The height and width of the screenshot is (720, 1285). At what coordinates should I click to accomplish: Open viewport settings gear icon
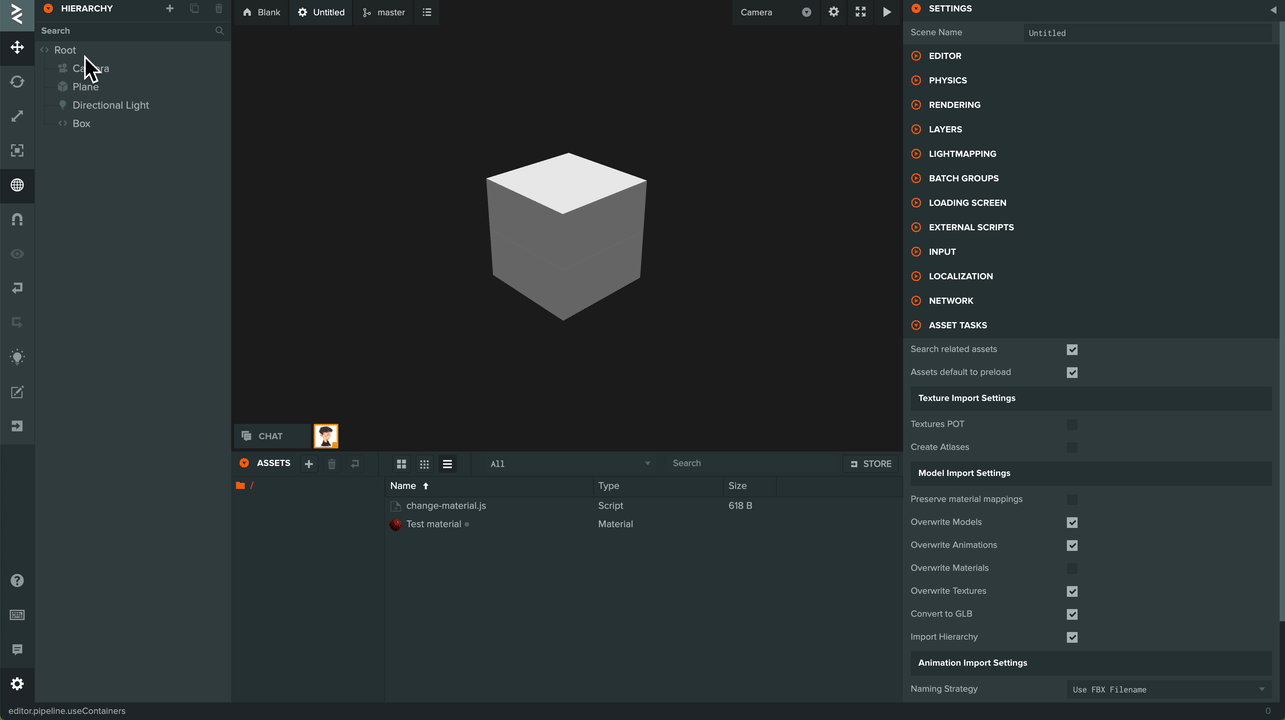pyautogui.click(x=834, y=12)
